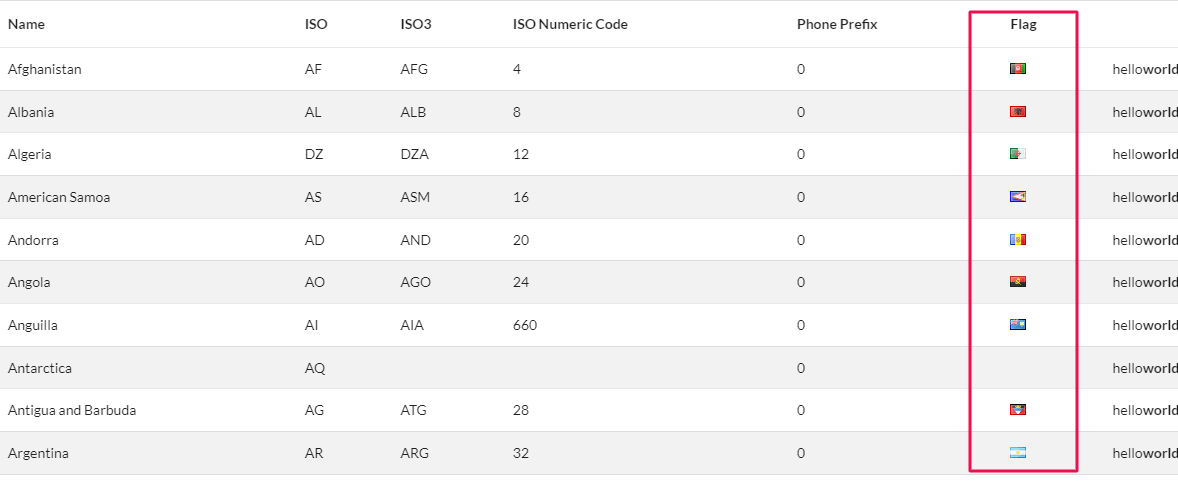Click the helloworld text in Afghanistan row
The width and height of the screenshot is (1178, 486).
(x=1145, y=69)
